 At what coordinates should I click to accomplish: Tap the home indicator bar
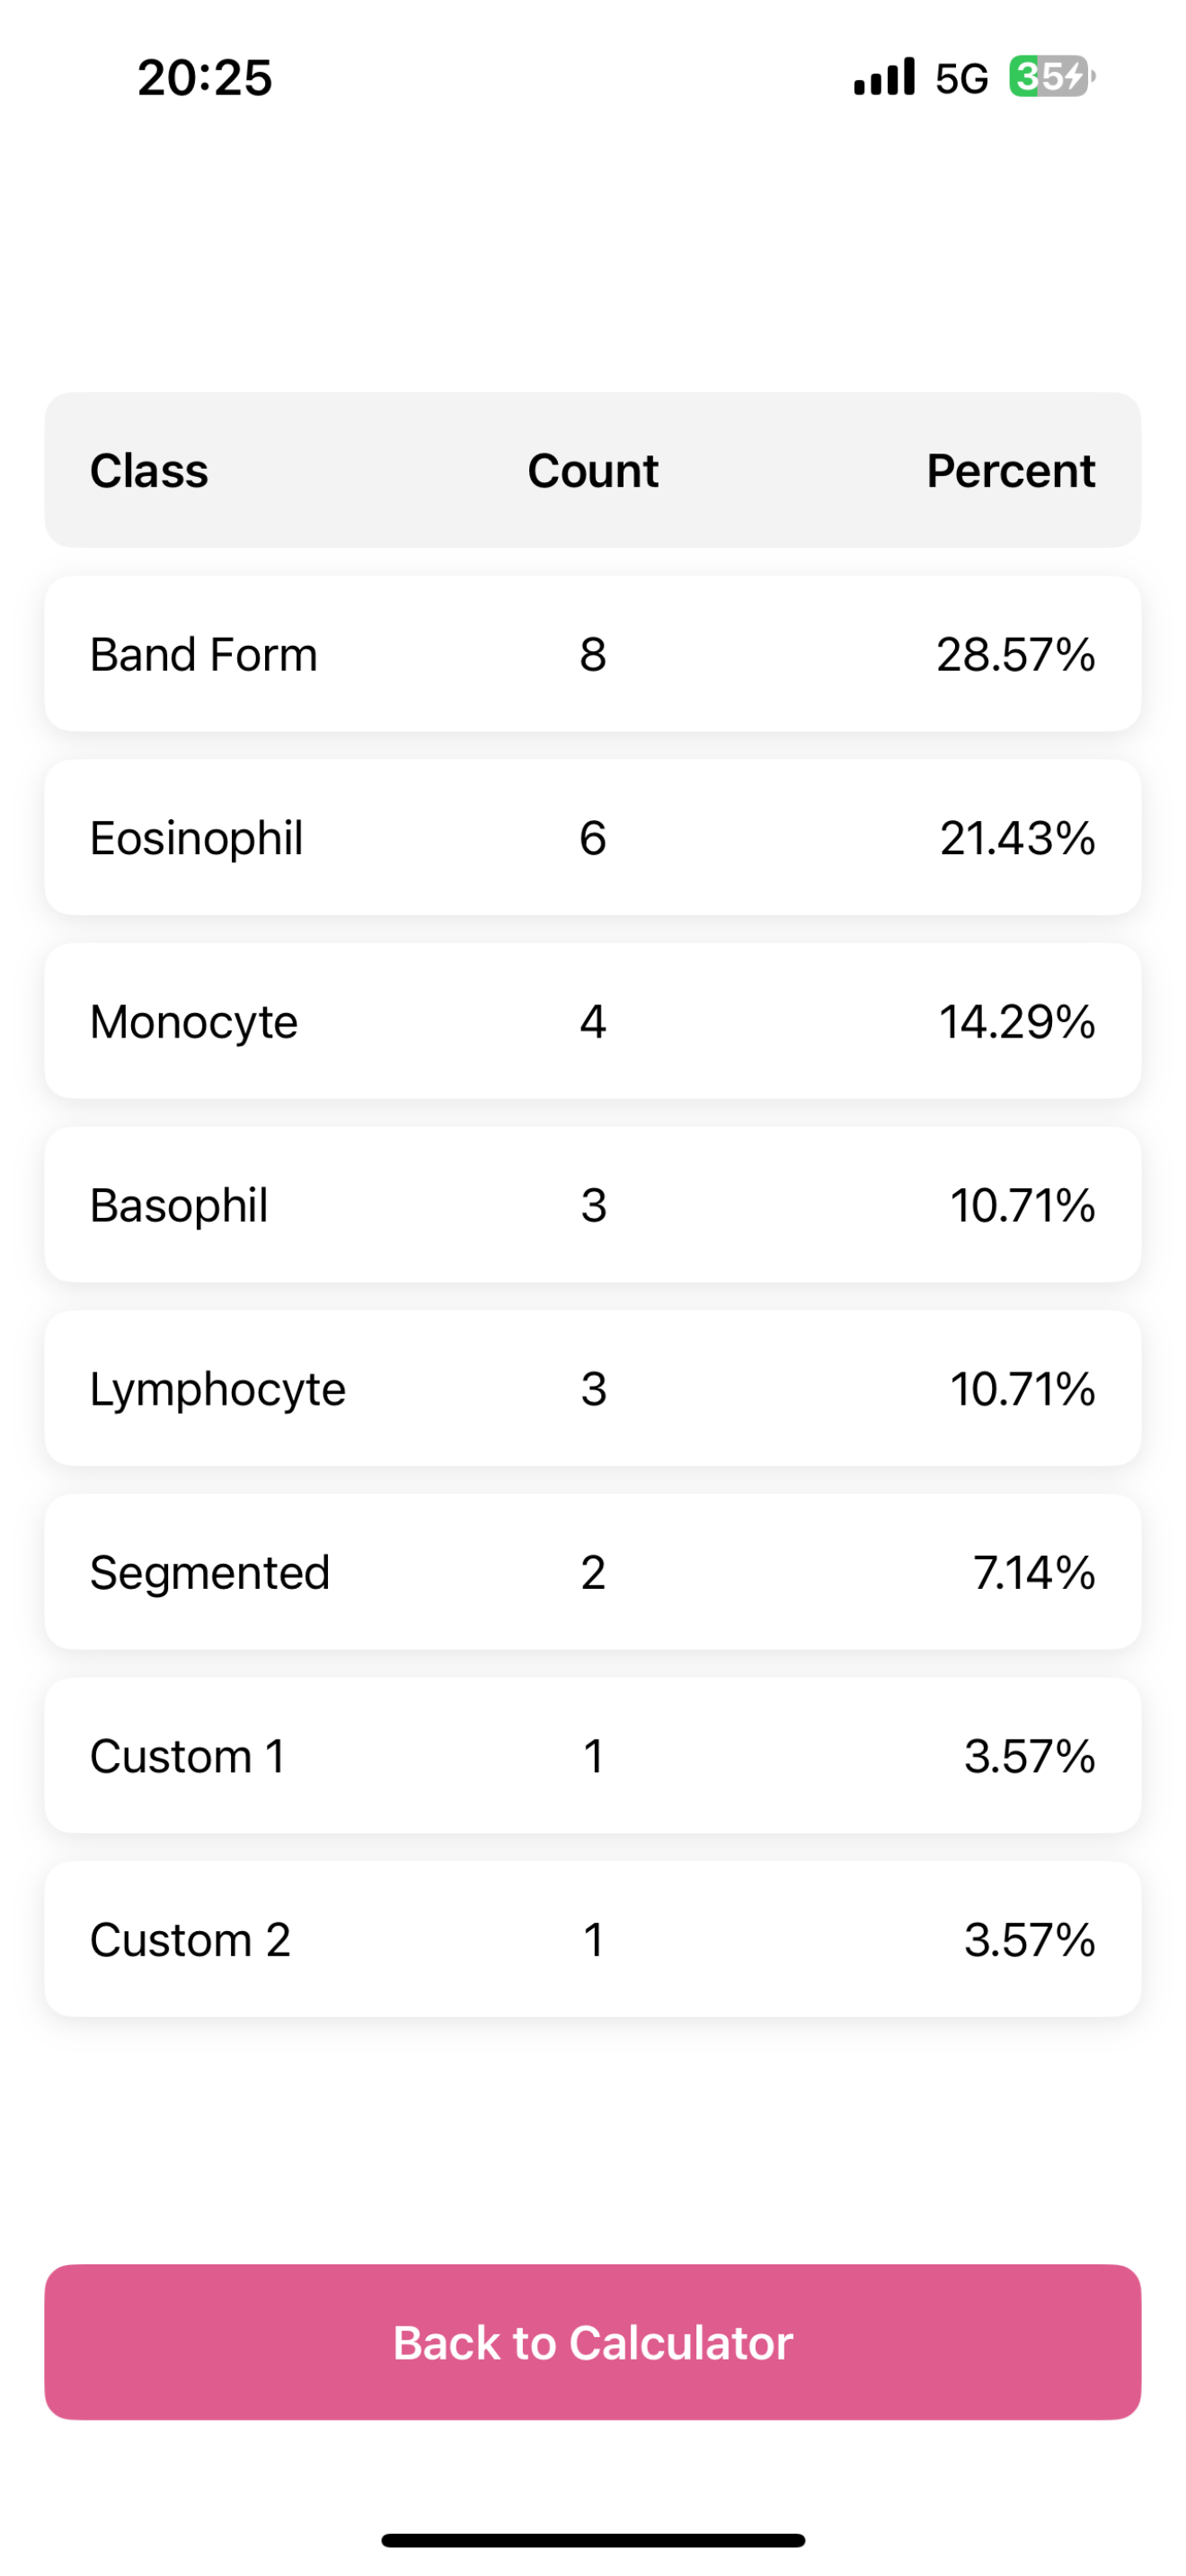593,2540
